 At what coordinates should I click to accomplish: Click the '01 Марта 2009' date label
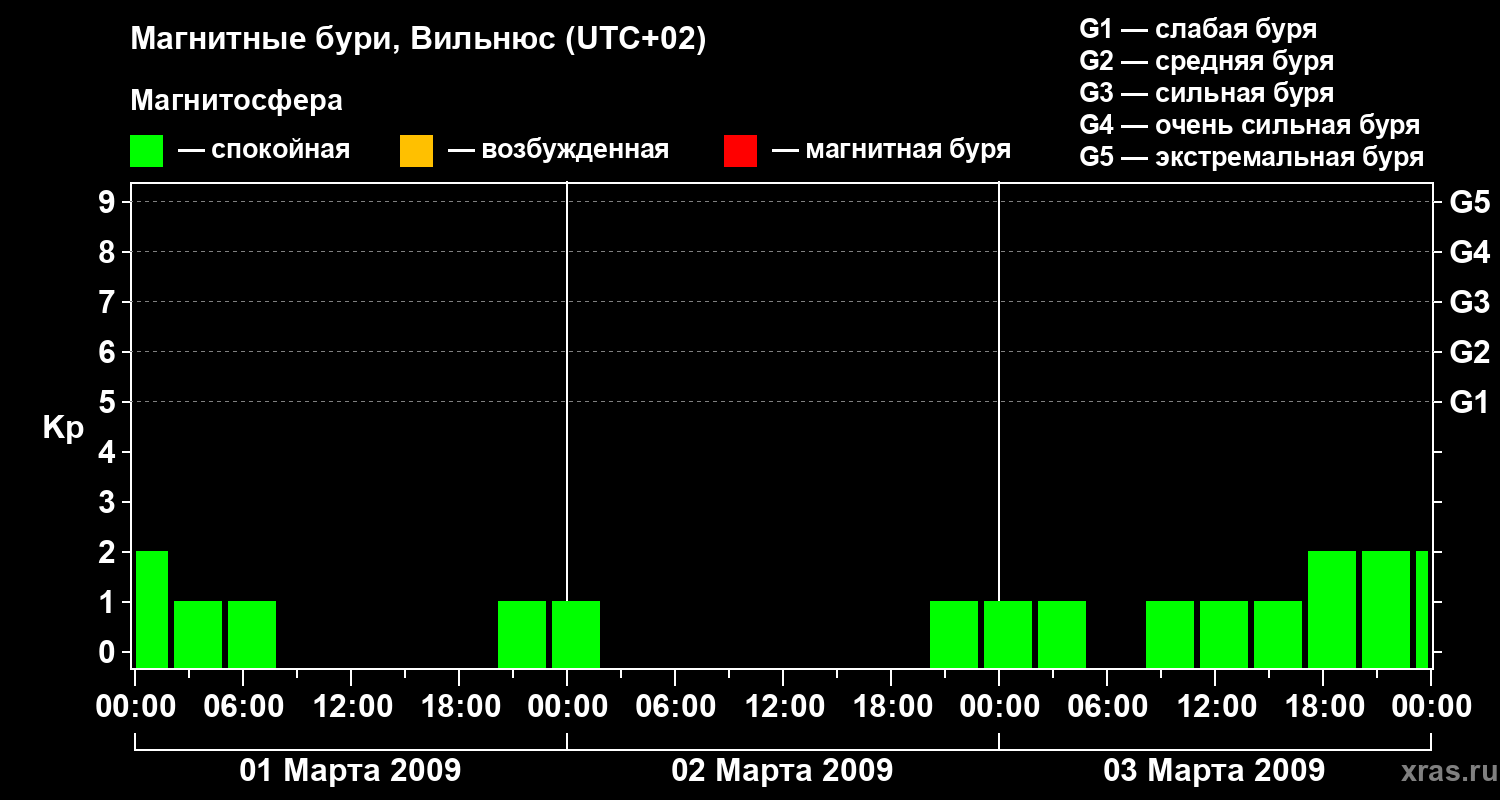click(x=350, y=771)
